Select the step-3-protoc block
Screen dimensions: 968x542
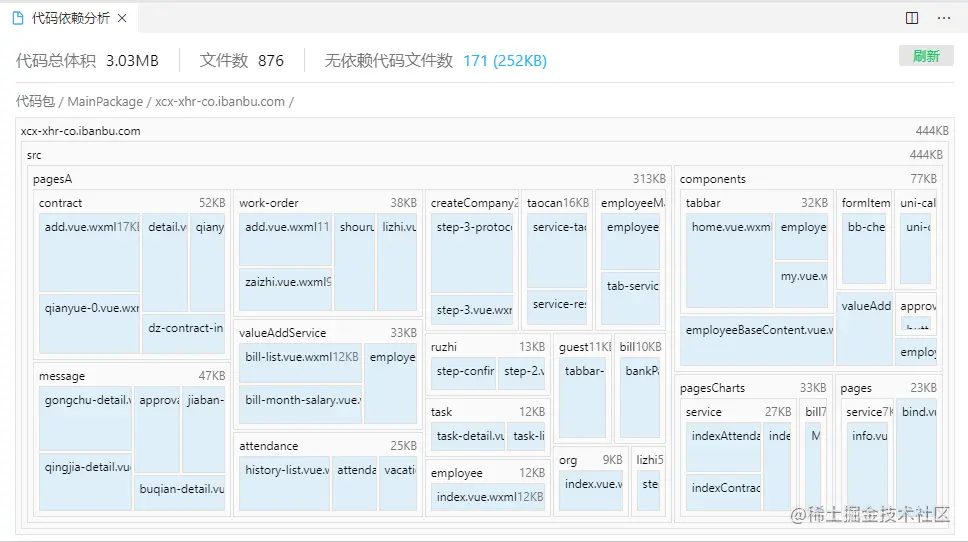click(x=472, y=254)
